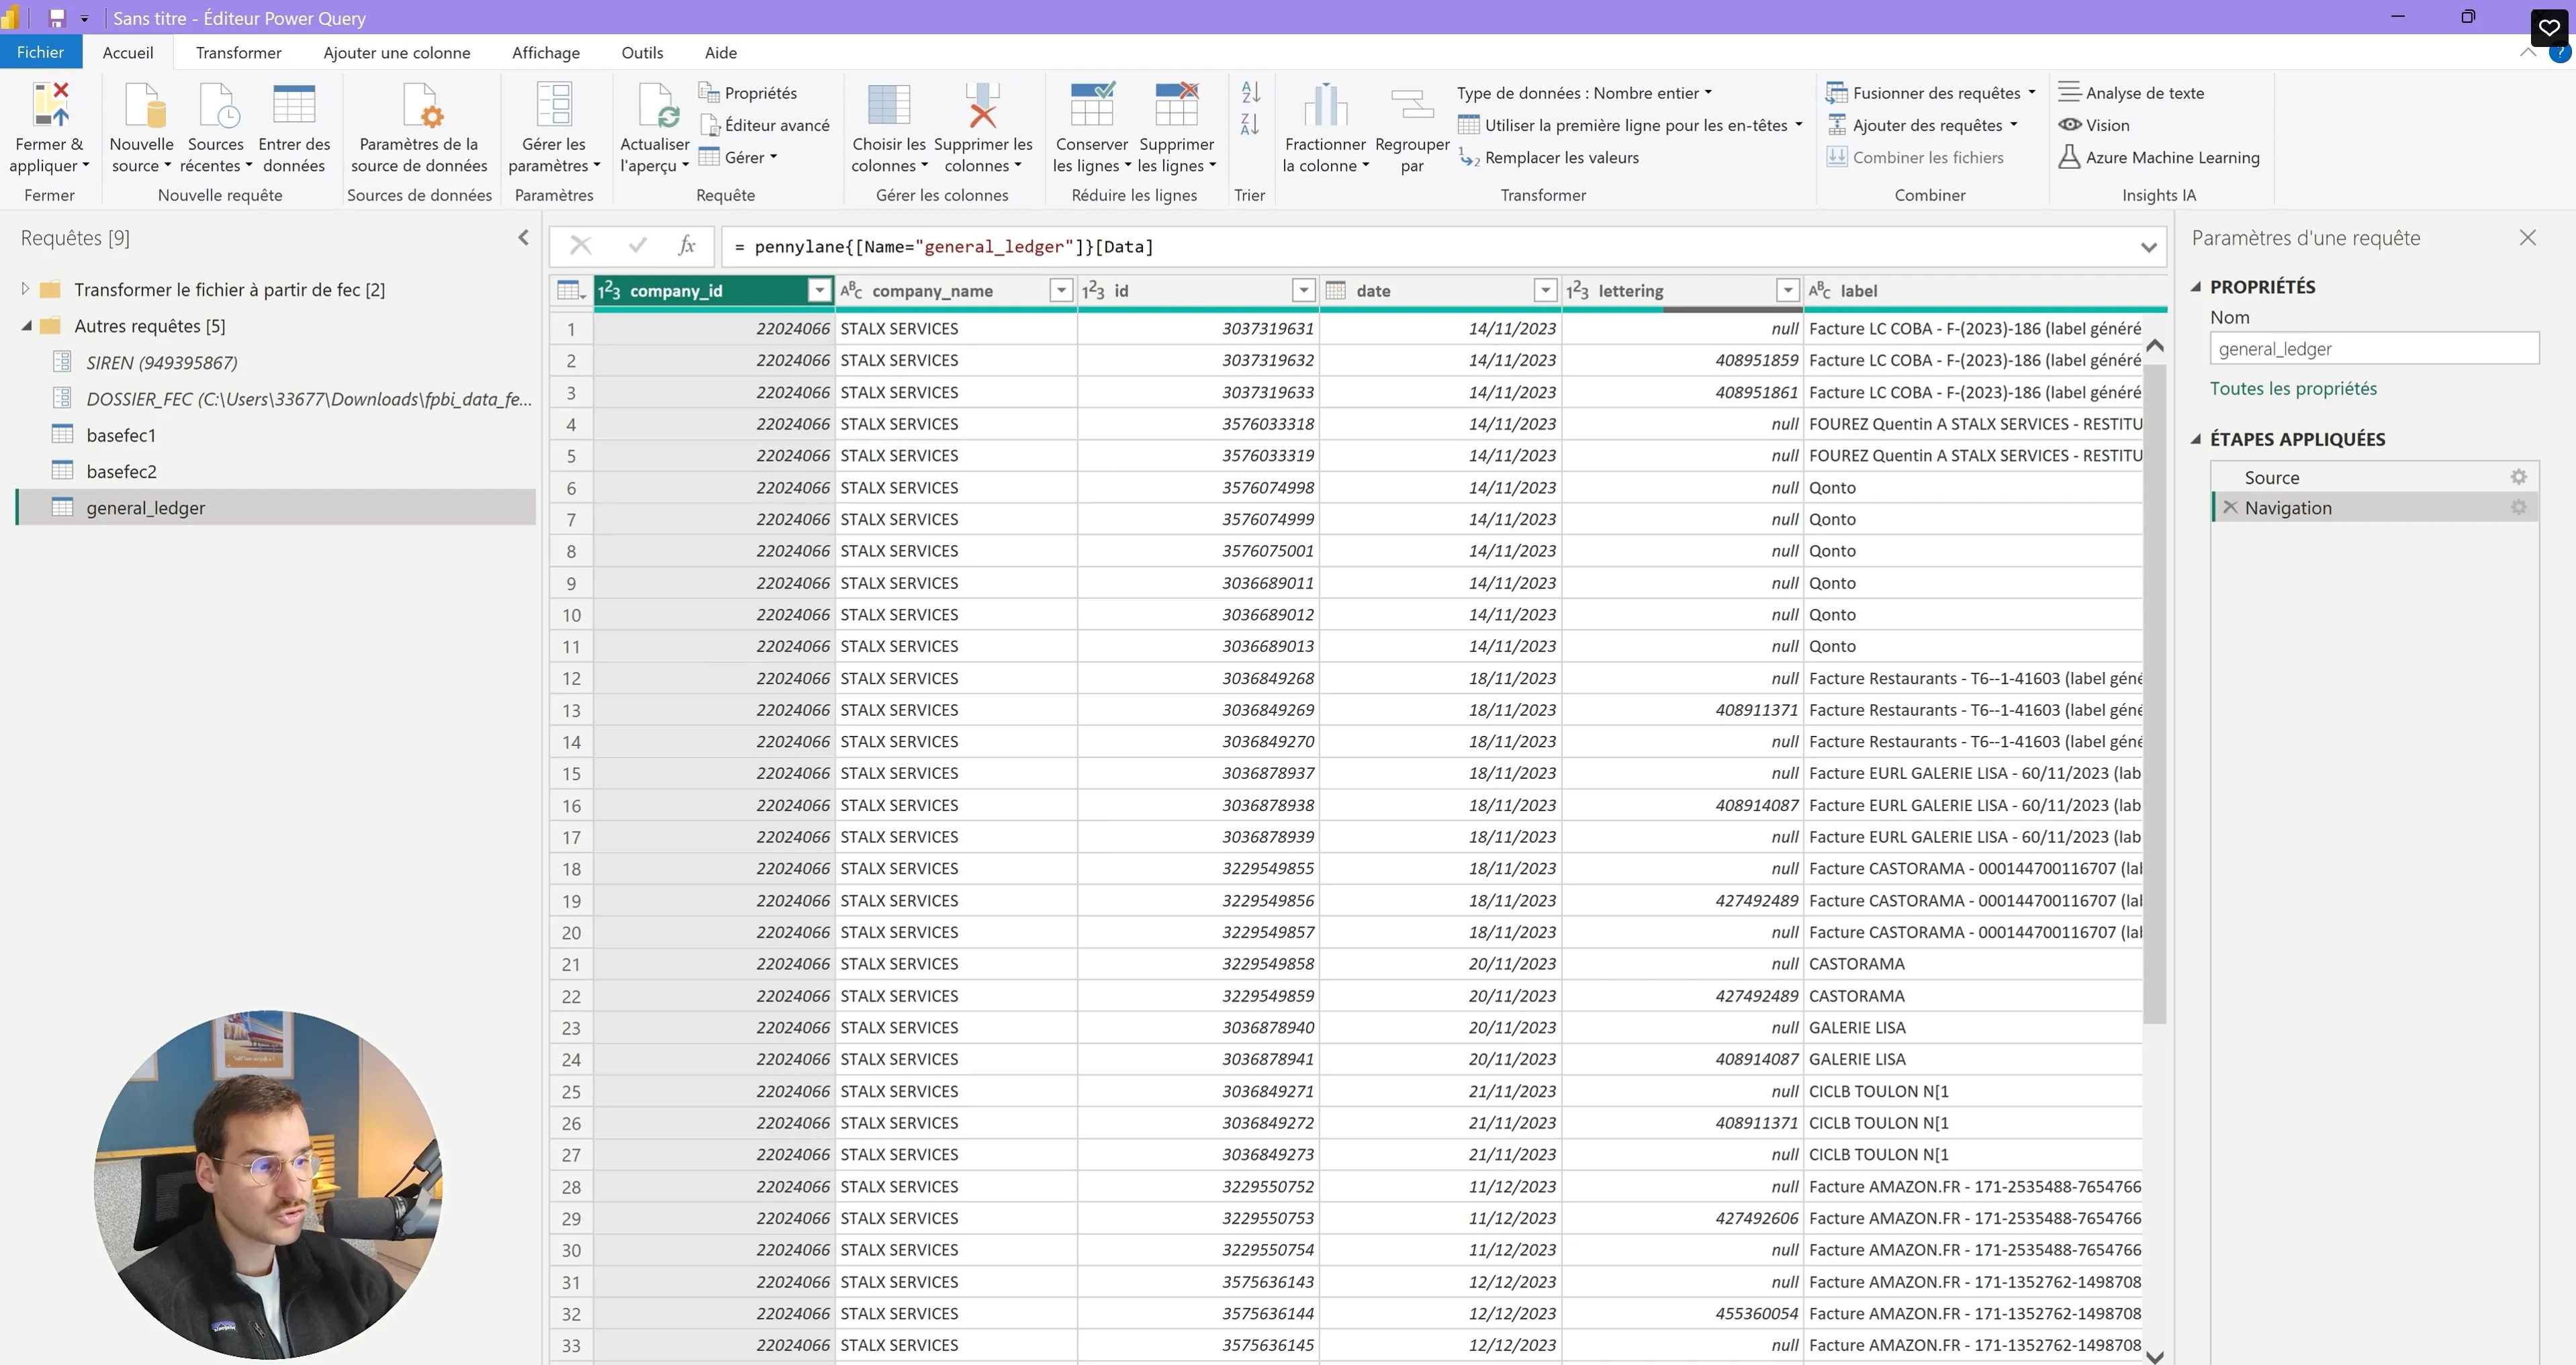Screen dimensions: 2576x1365
Task: Open the Entrer des données table icon
Action: point(294,105)
